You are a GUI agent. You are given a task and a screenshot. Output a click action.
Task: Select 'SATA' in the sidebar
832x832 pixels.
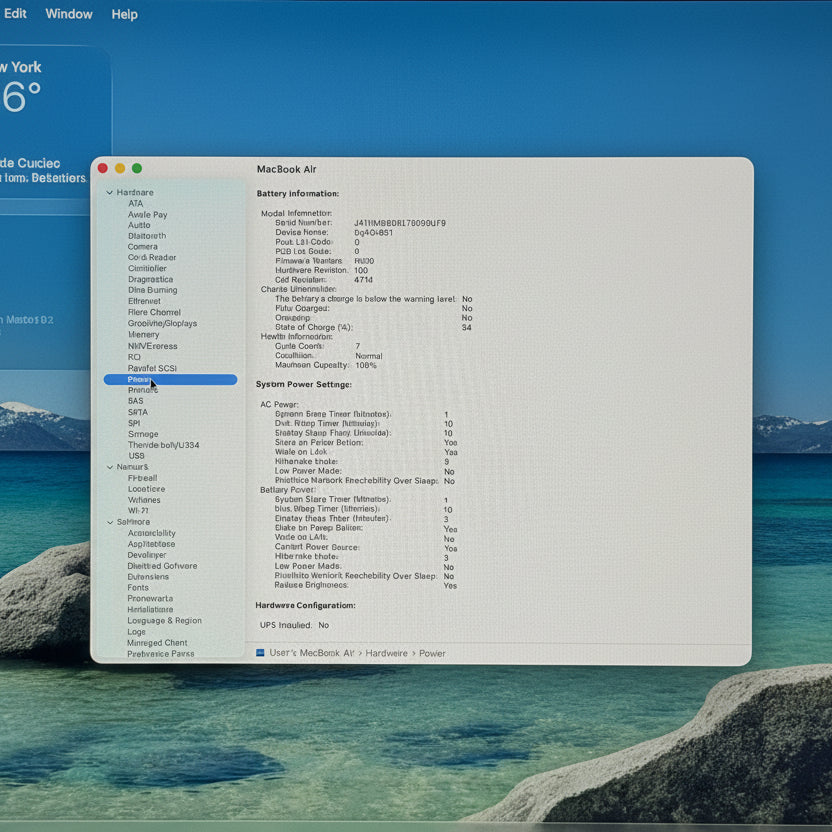coord(137,412)
